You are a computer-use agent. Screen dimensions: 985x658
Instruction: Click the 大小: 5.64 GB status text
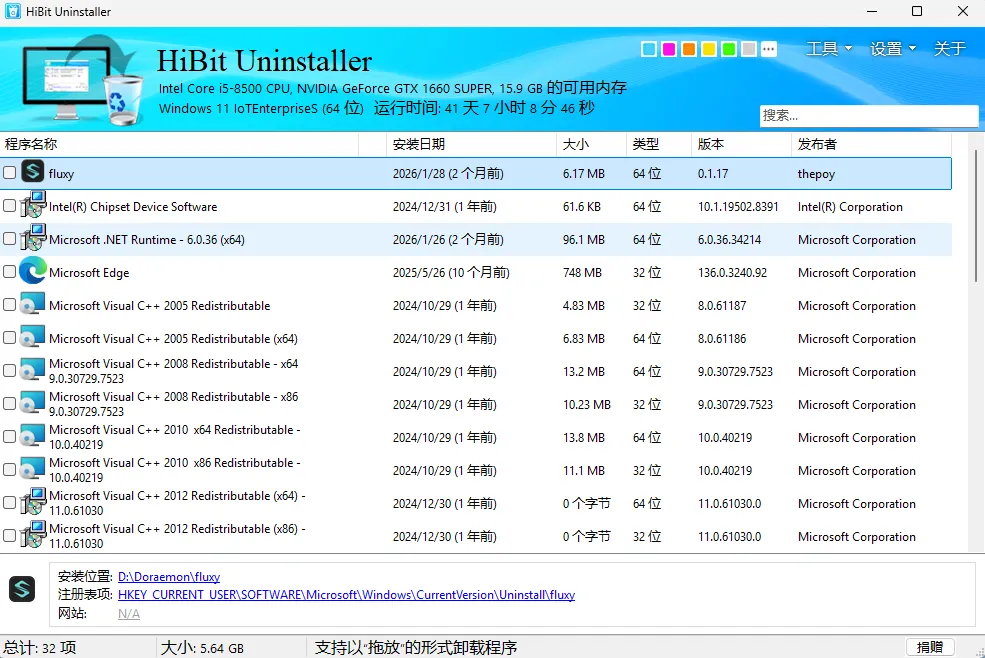coord(202,647)
